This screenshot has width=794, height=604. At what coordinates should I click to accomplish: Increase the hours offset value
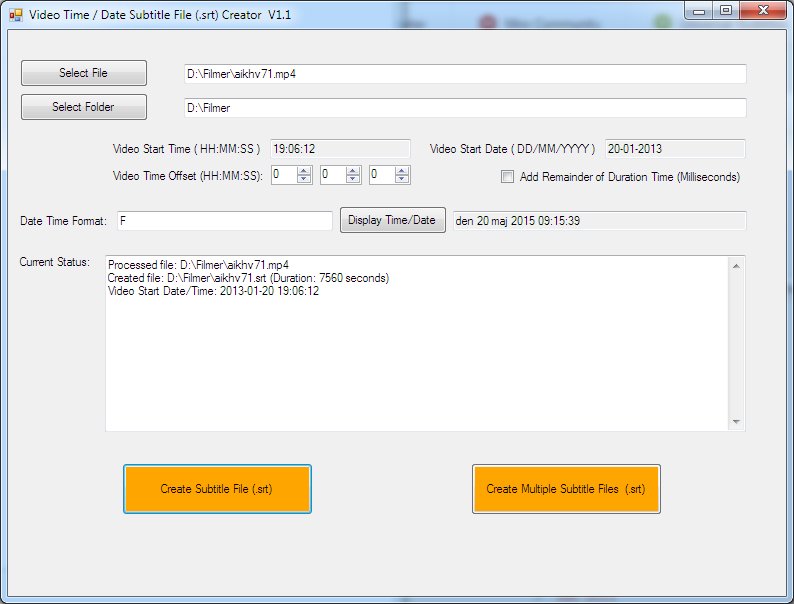[x=304, y=171]
